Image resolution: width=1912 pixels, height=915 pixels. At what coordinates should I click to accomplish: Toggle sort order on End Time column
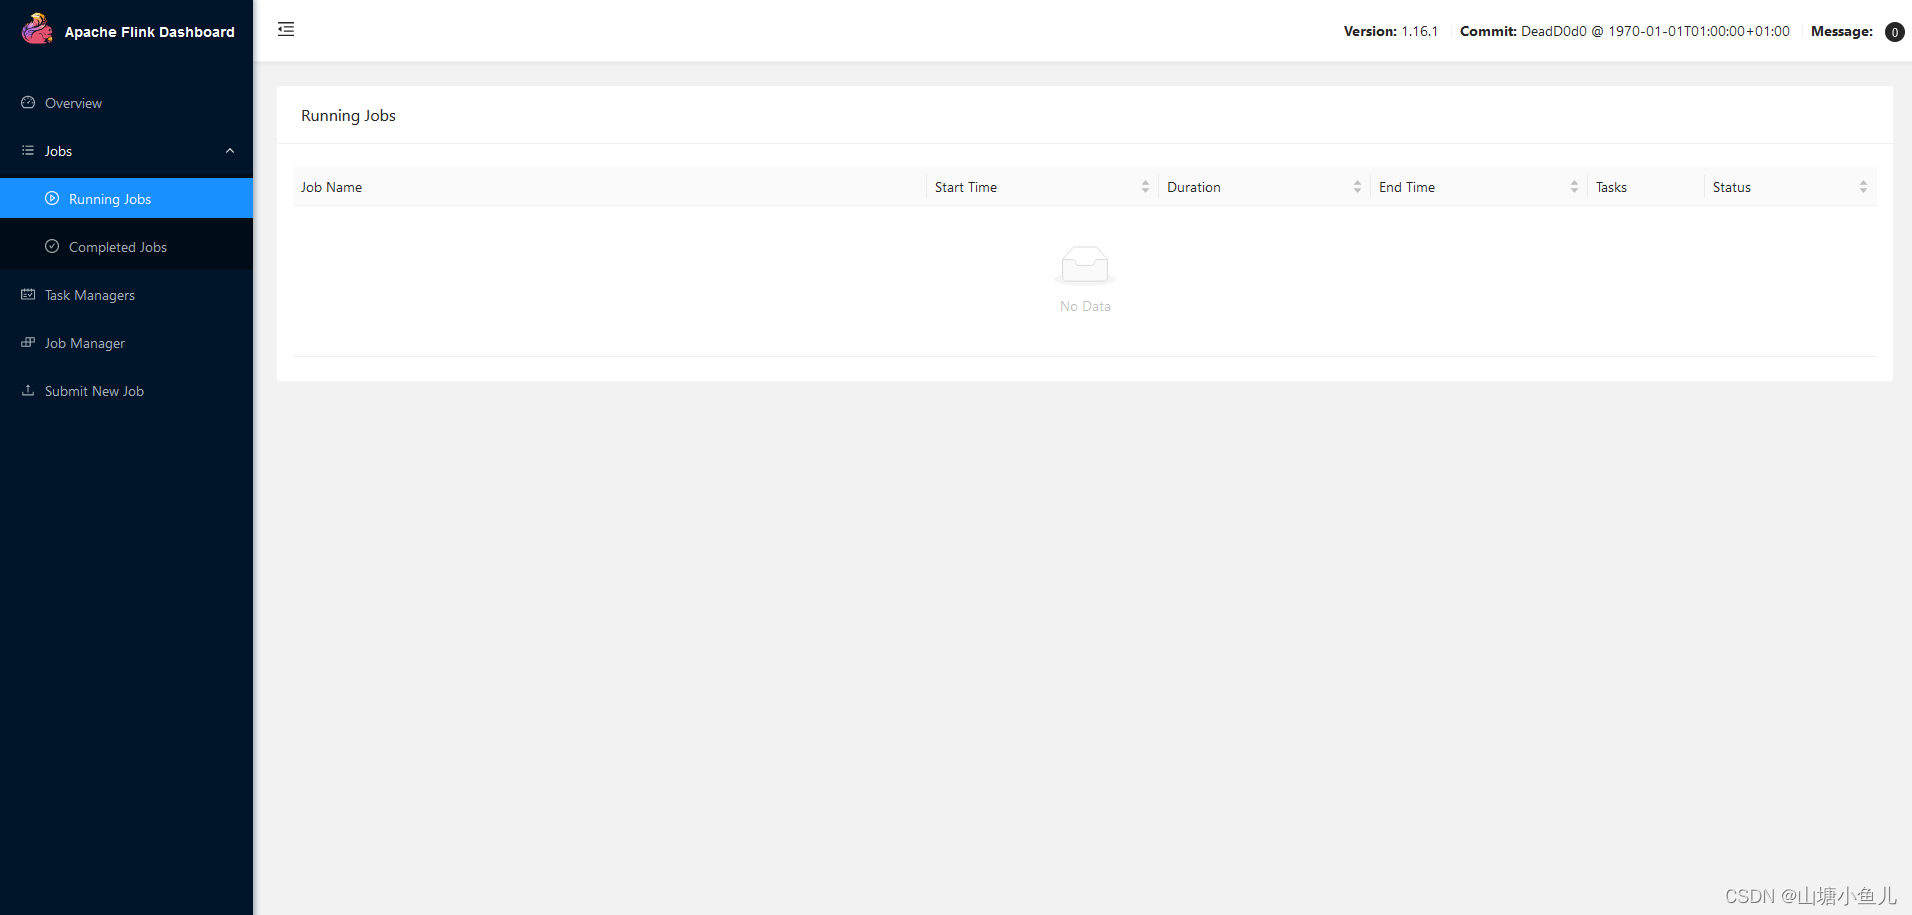pos(1574,186)
